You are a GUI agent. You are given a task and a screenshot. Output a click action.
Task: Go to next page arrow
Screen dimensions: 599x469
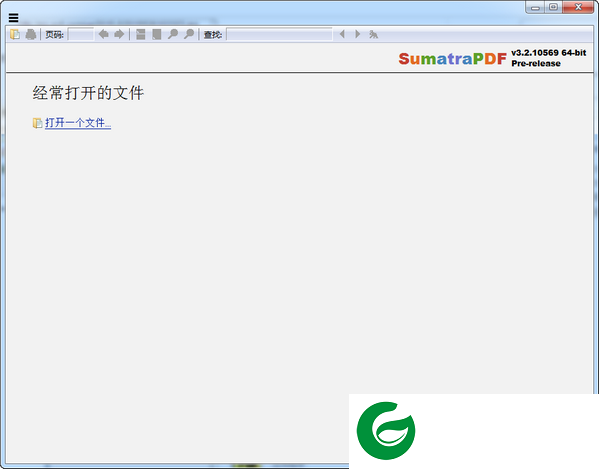[119, 34]
